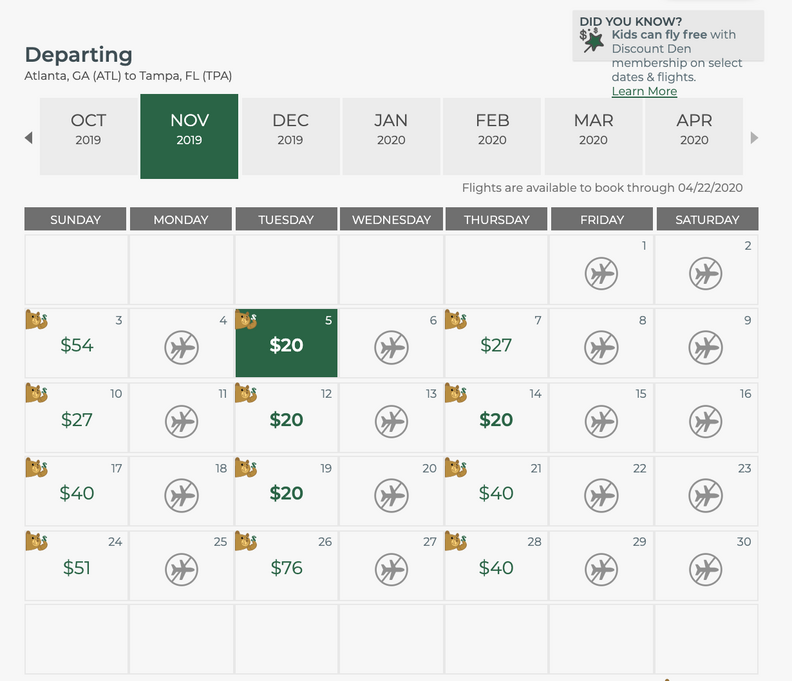Open the Learn More link
The height and width of the screenshot is (681, 792).
click(x=644, y=91)
